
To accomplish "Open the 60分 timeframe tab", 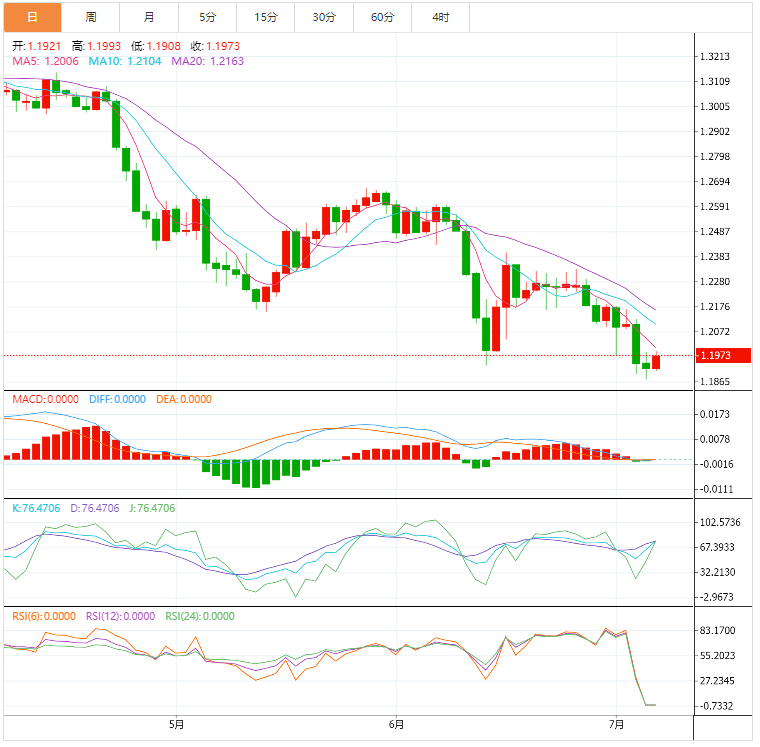I will pyautogui.click(x=382, y=17).
